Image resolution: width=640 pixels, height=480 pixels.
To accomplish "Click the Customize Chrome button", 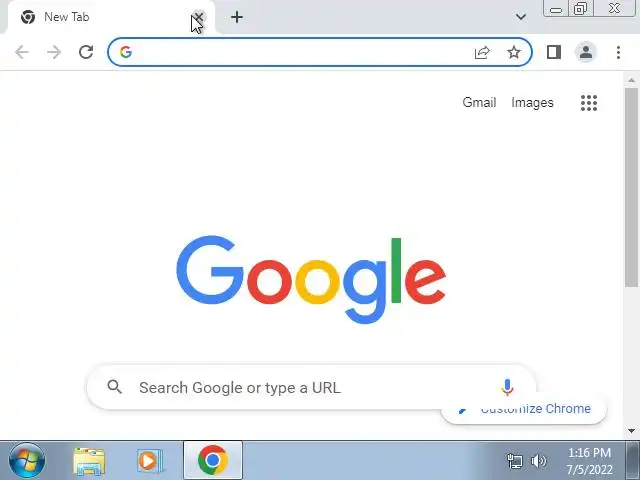I will (524, 409).
